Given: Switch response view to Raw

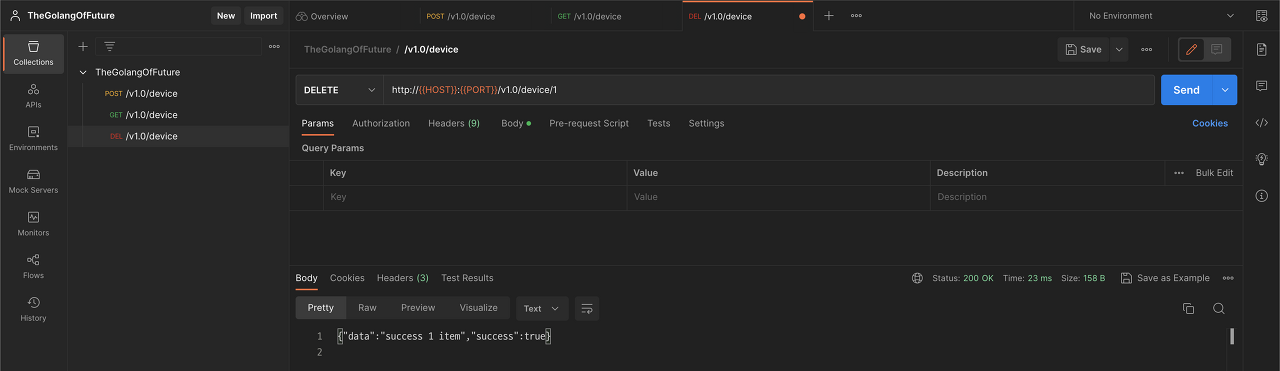Looking at the screenshot, I should pyautogui.click(x=368, y=308).
